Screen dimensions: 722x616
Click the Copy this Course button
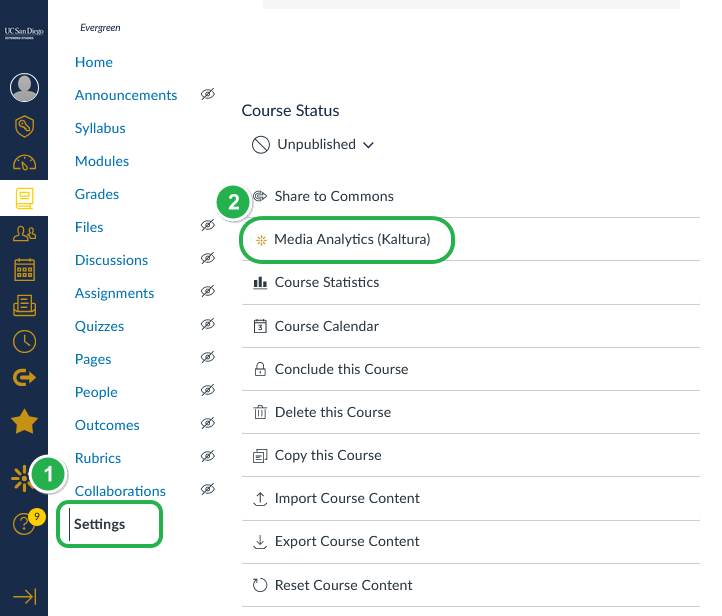pyautogui.click(x=327, y=455)
